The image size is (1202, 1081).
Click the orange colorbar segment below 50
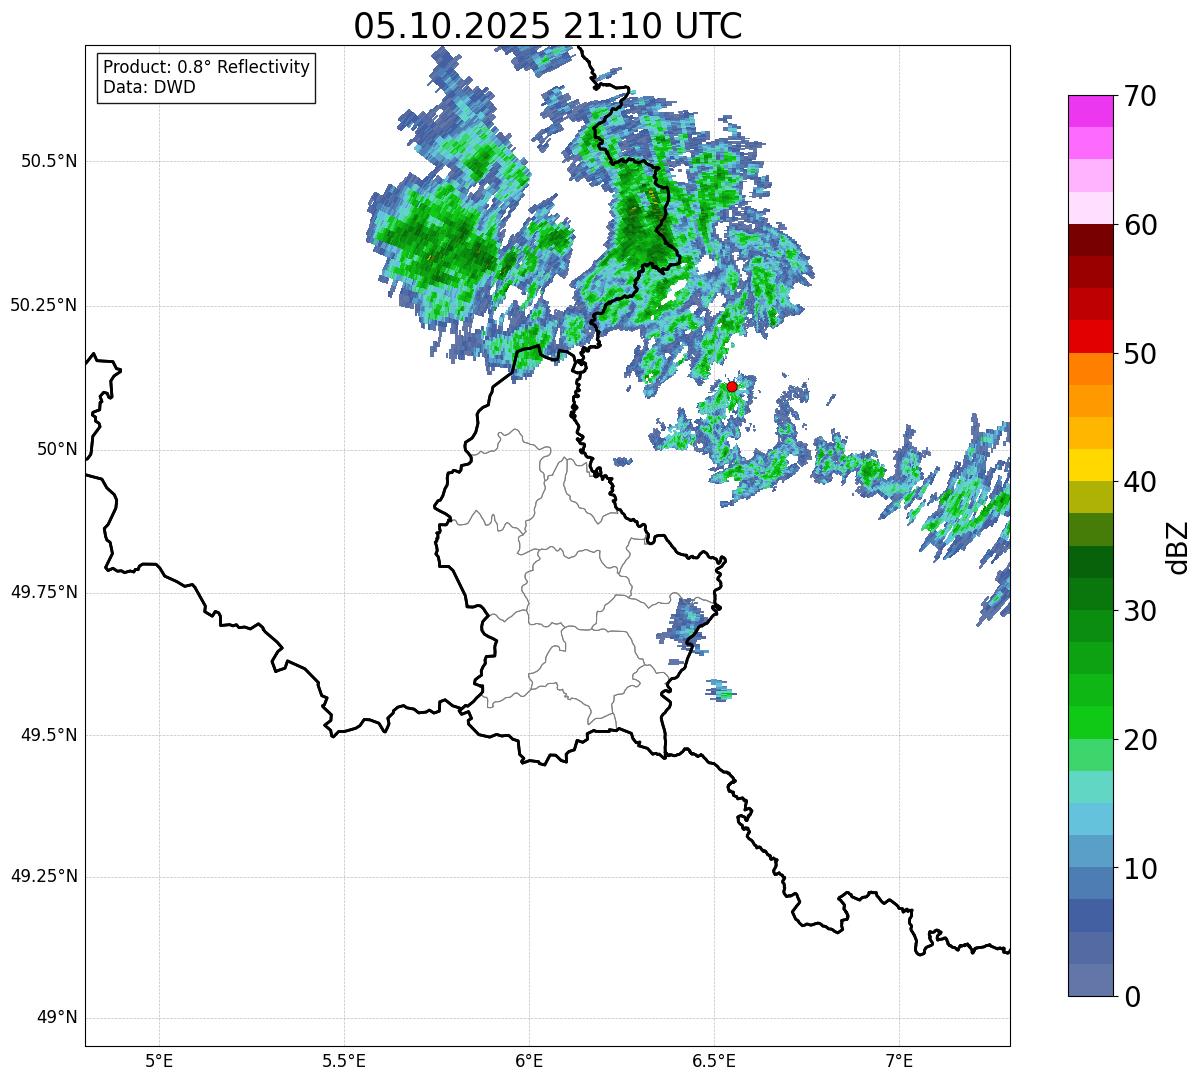[x=1090, y=369]
